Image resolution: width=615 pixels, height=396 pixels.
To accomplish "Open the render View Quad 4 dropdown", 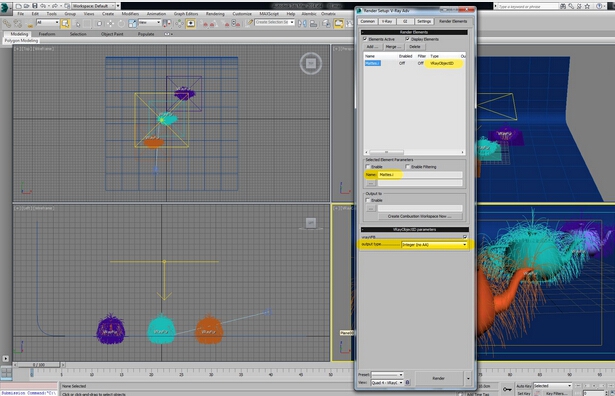I will coord(387,382).
